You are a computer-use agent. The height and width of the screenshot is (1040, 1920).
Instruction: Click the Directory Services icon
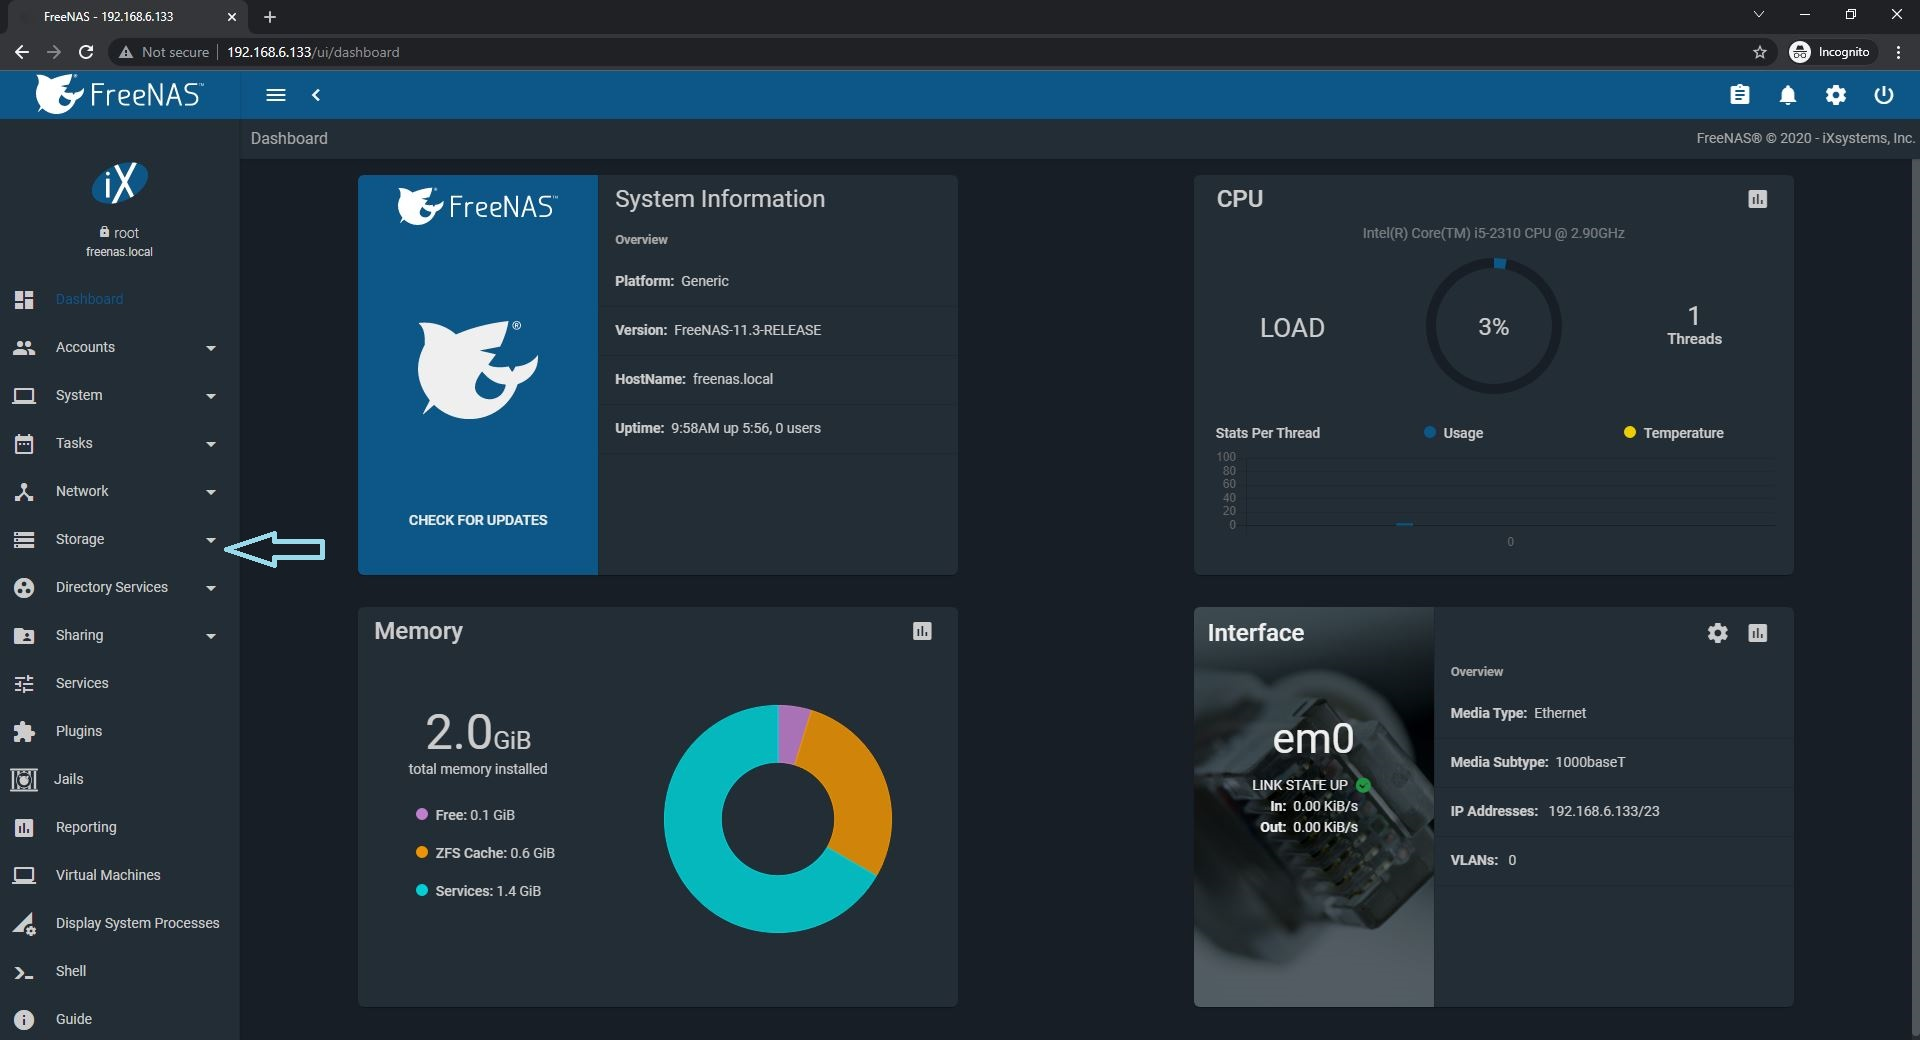(24, 587)
